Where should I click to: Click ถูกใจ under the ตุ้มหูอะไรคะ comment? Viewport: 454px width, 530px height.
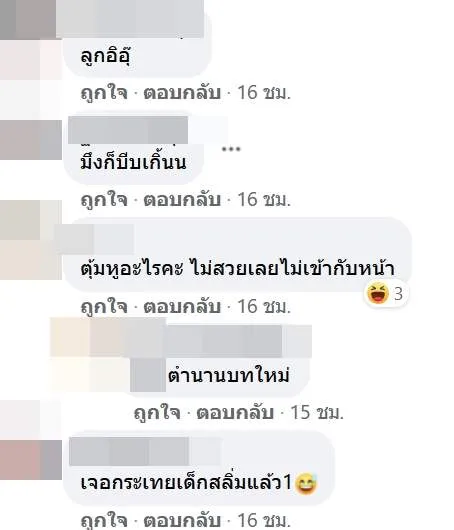[x=104, y=307]
